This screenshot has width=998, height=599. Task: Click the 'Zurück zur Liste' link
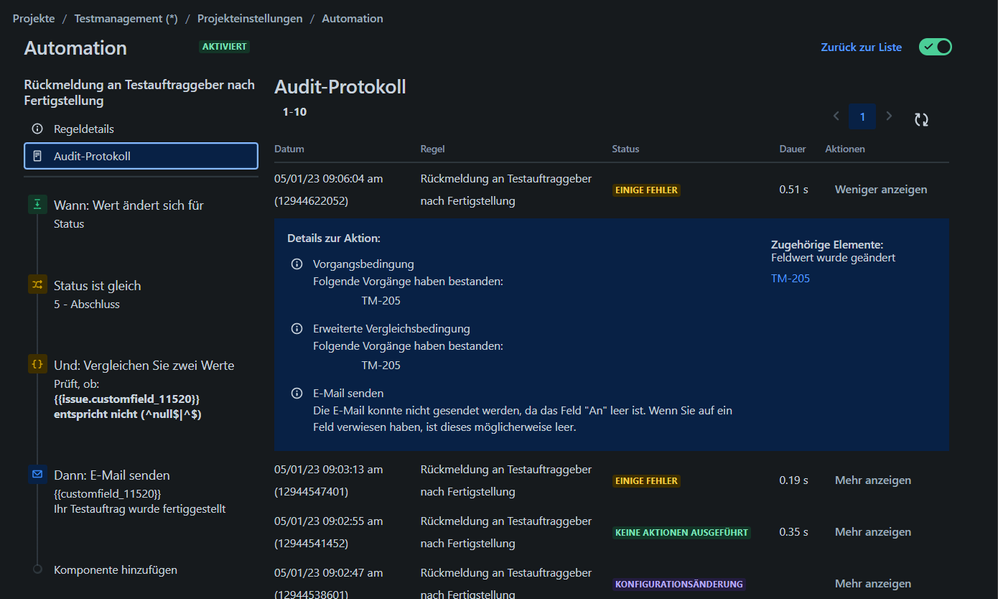tap(861, 46)
